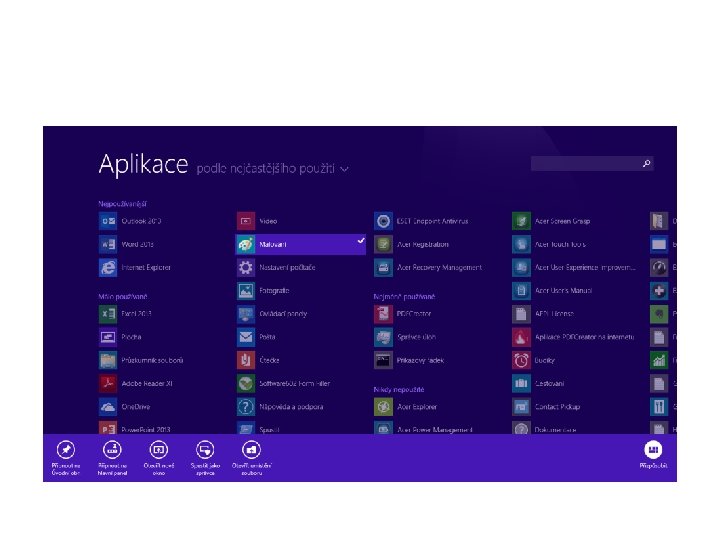Screen dimensions: 720x540
Task: Open Aplikace PDFCreator na internetu
Action: pyautogui.click(x=521, y=337)
